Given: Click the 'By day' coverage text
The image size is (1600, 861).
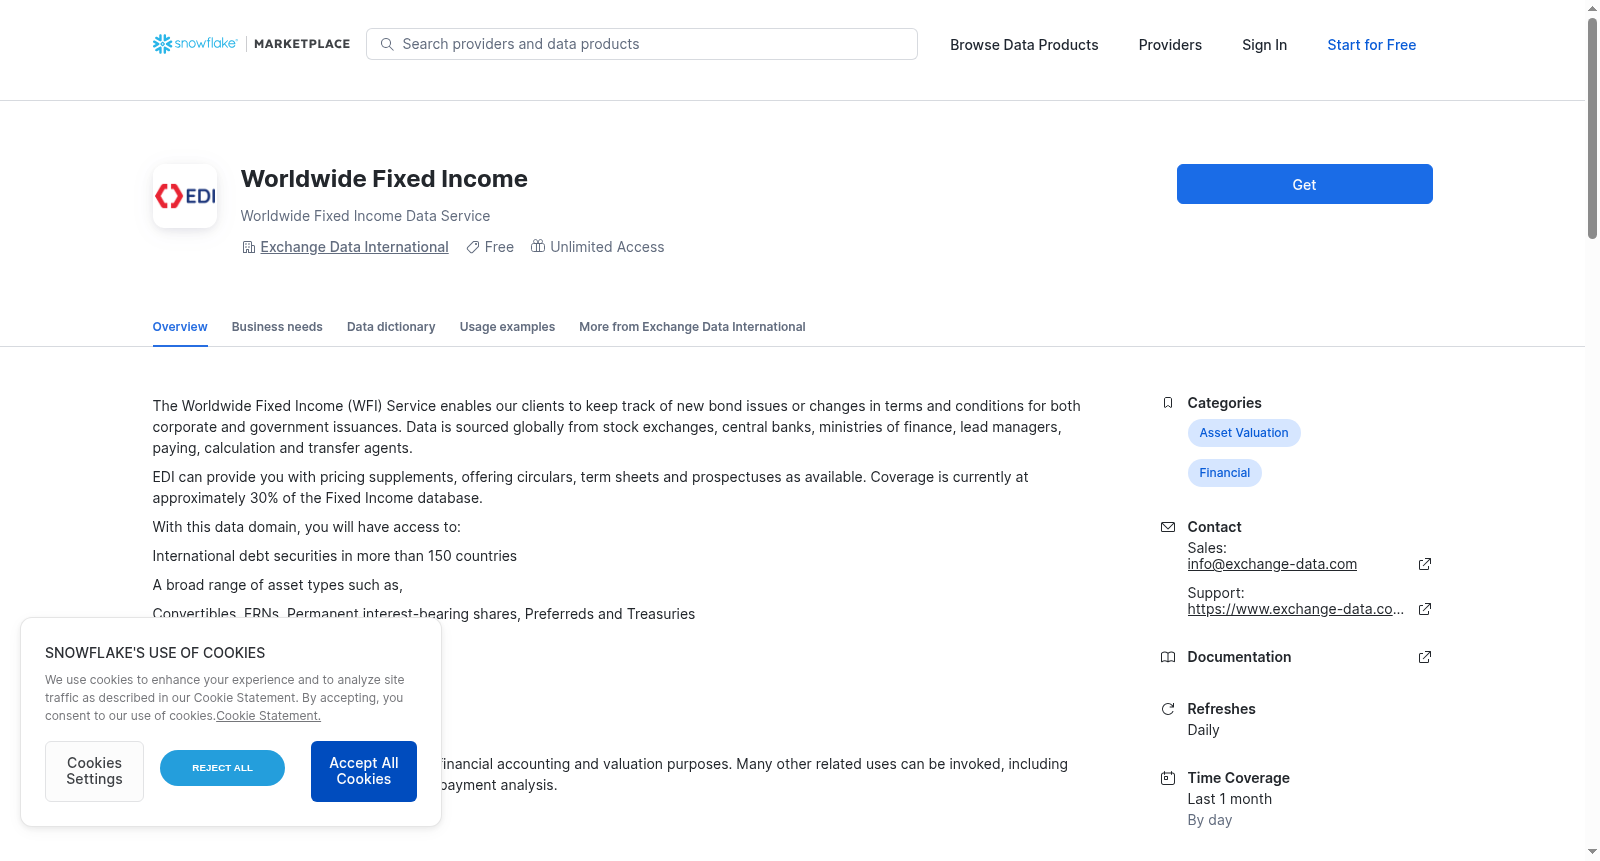Looking at the screenshot, I should [1210, 820].
